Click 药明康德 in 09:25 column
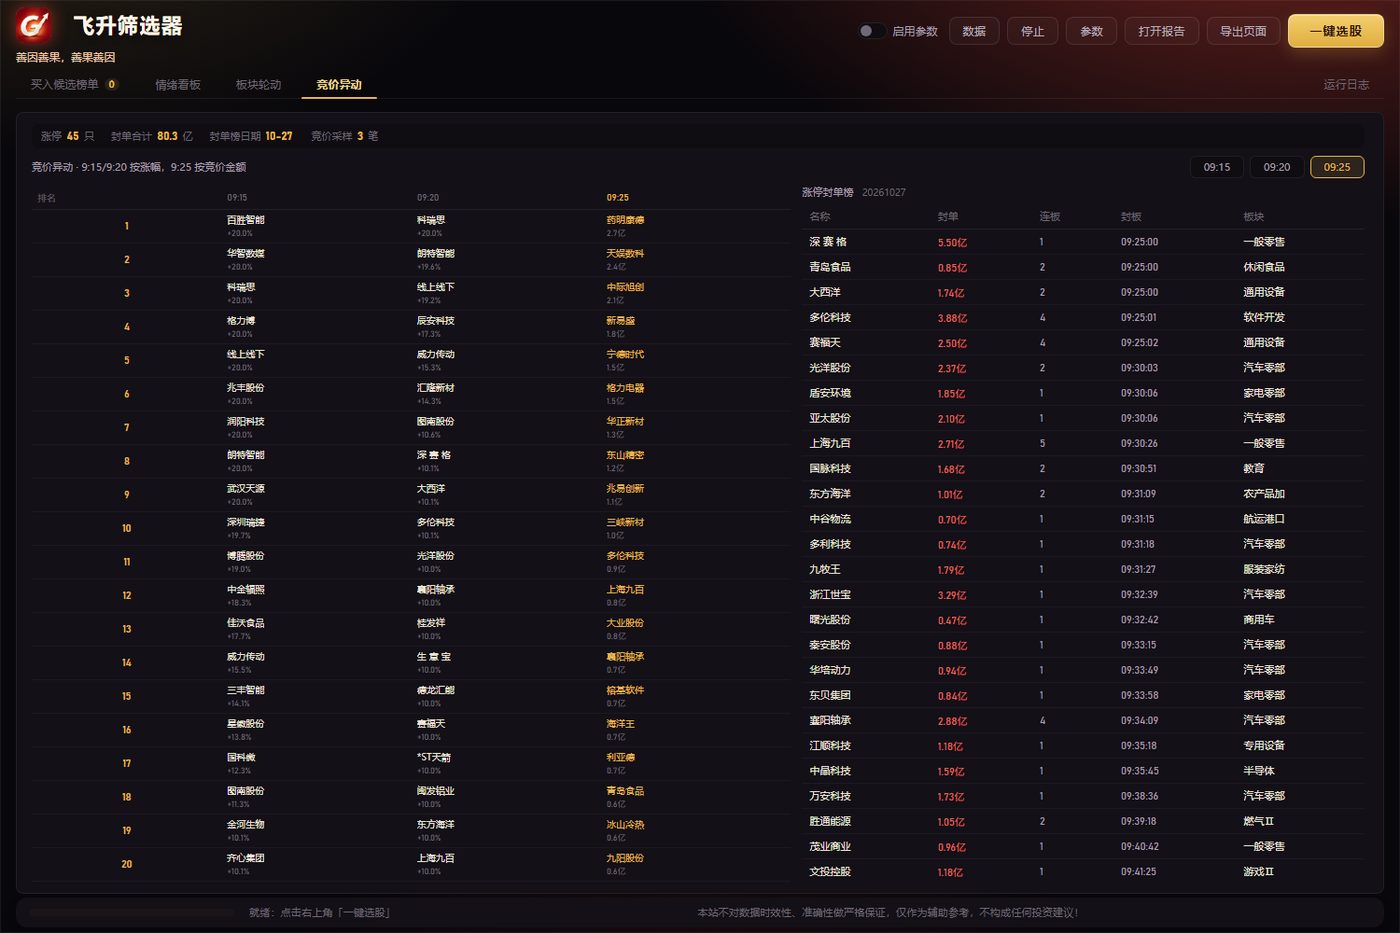 pyautogui.click(x=625, y=220)
